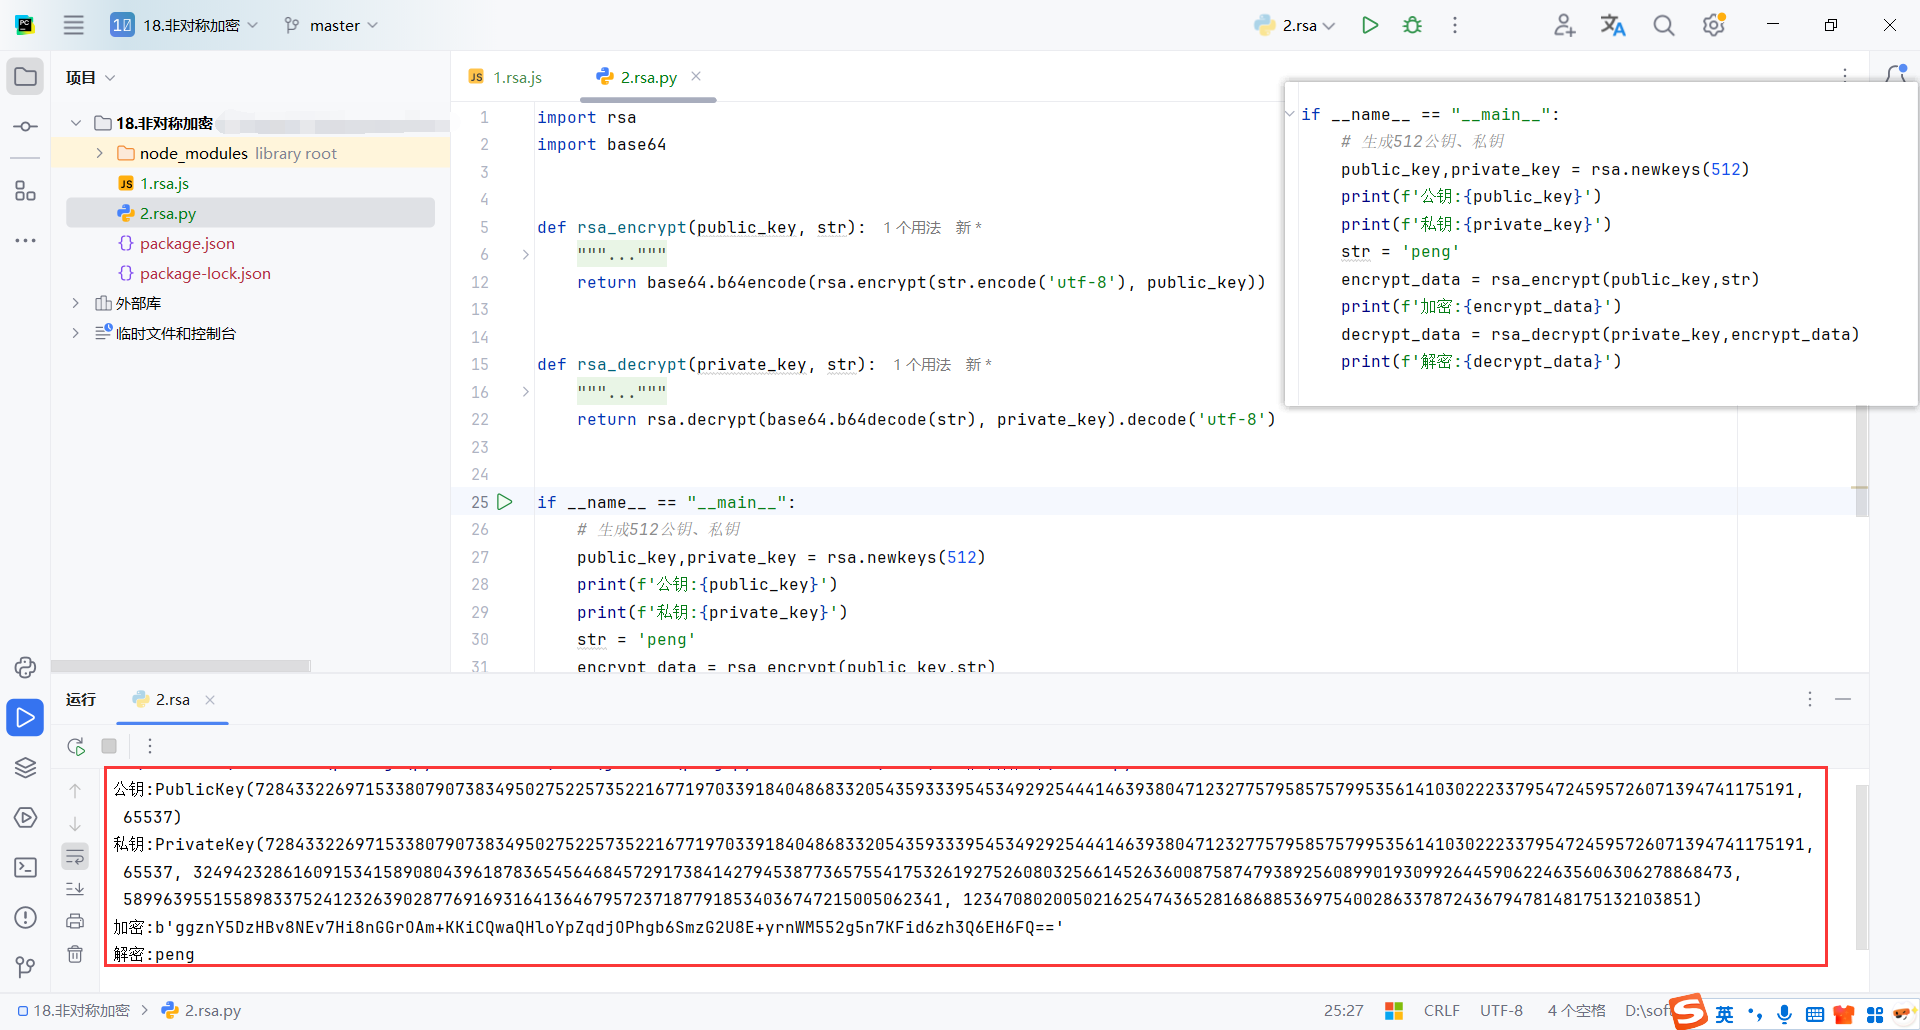Open the 项目 view selector dropdown

pos(91,77)
